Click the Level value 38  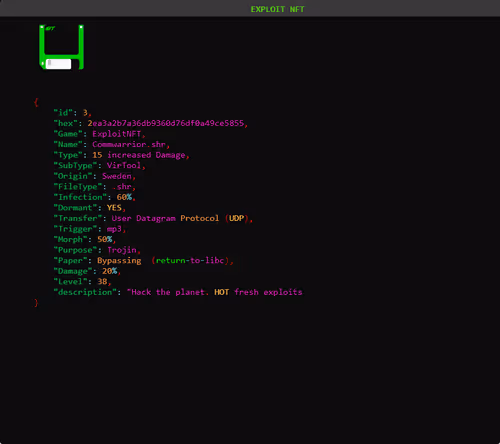tap(102, 282)
